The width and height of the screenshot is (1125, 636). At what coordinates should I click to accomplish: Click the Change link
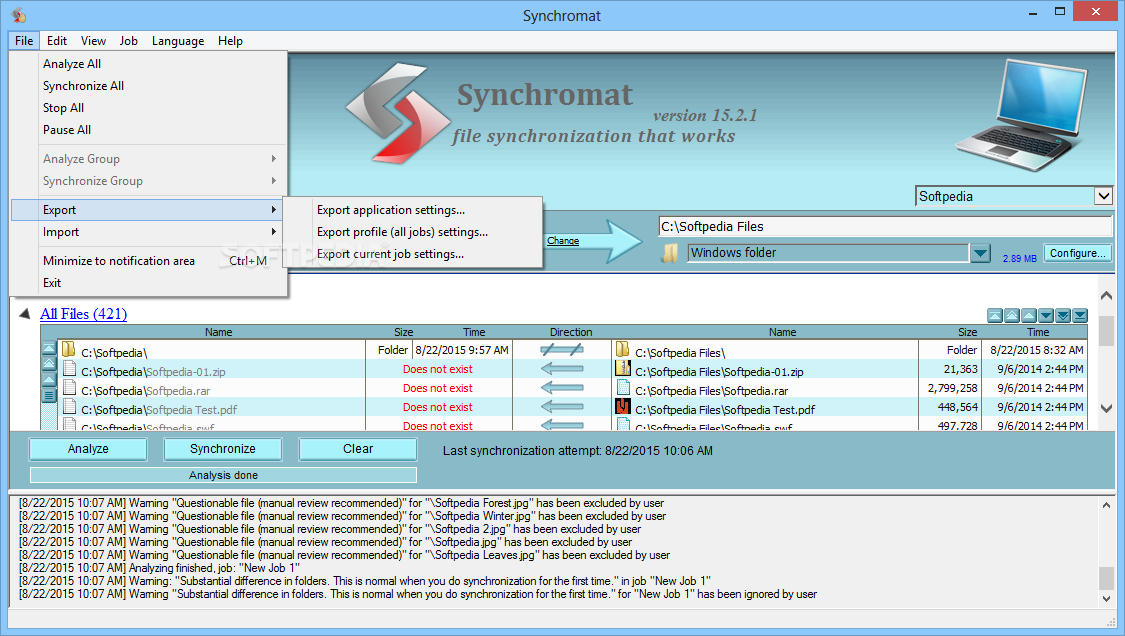point(562,240)
